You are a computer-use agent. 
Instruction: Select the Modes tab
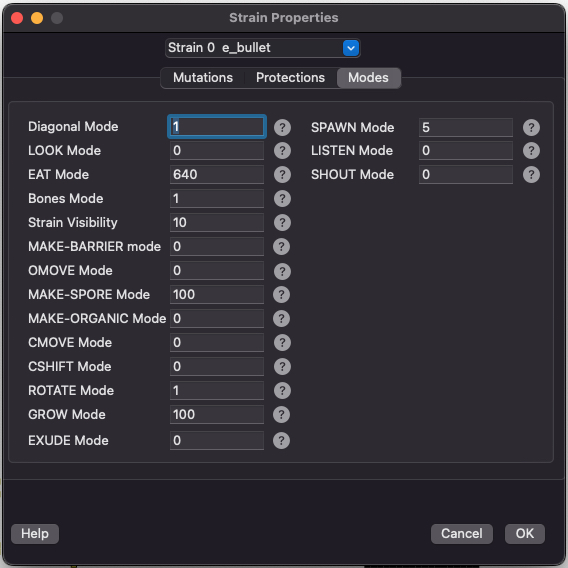point(368,78)
